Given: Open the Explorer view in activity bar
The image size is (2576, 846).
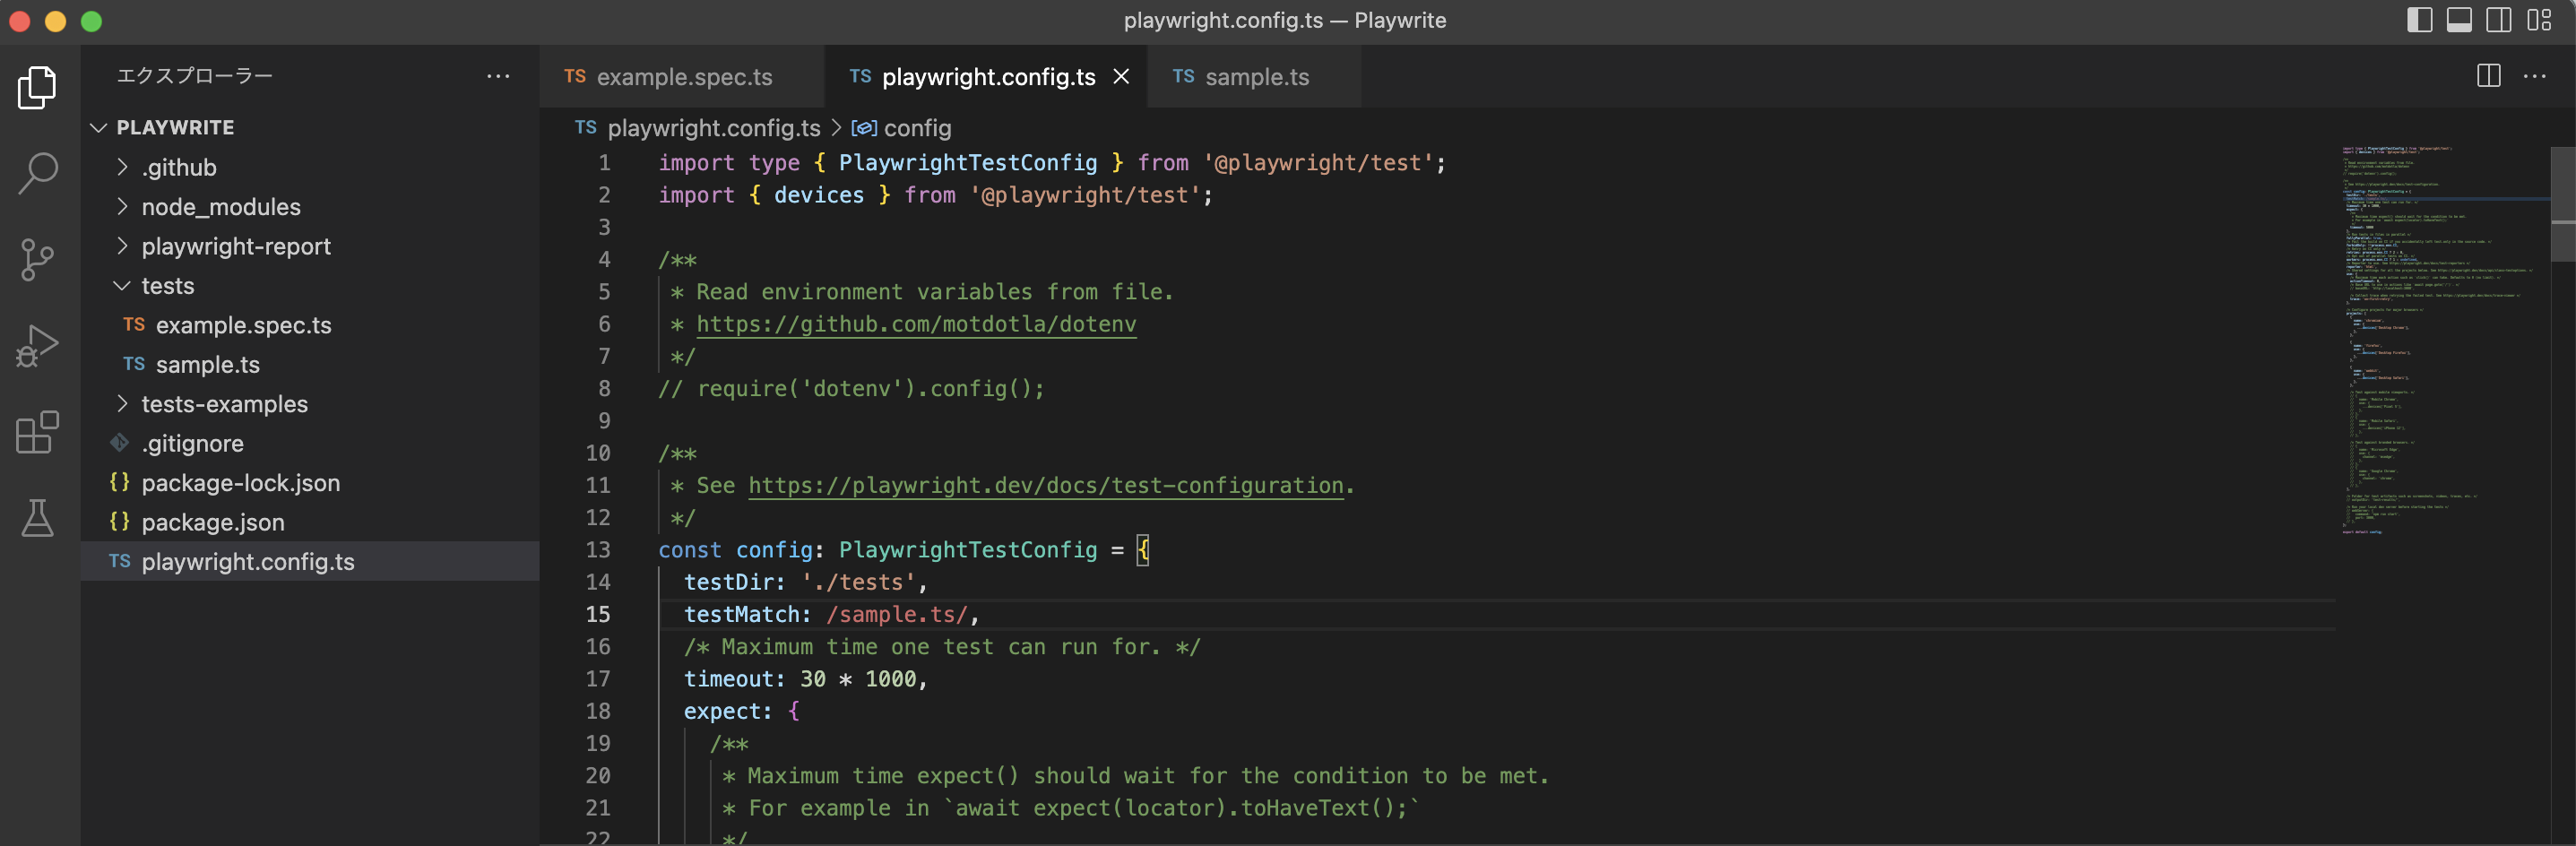Looking at the screenshot, I should [x=38, y=88].
